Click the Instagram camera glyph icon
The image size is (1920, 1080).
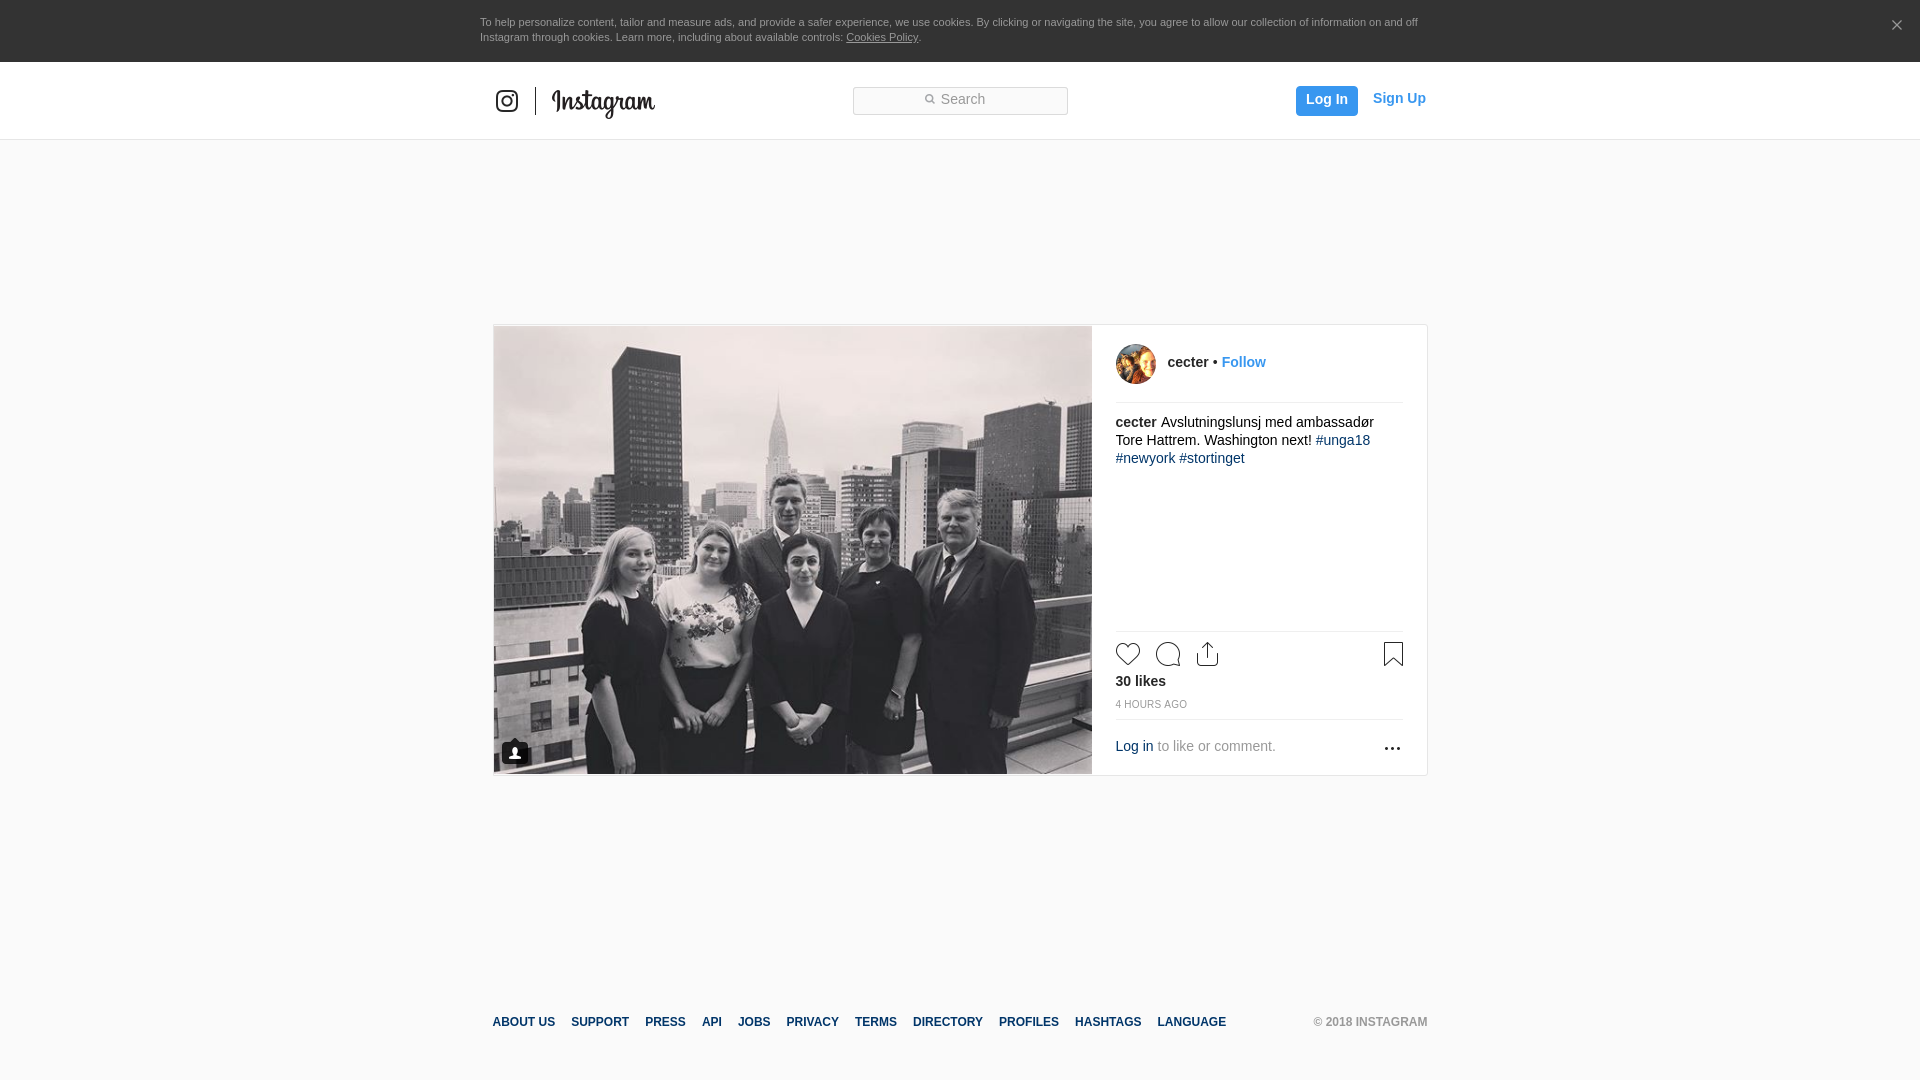pyautogui.click(x=507, y=101)
